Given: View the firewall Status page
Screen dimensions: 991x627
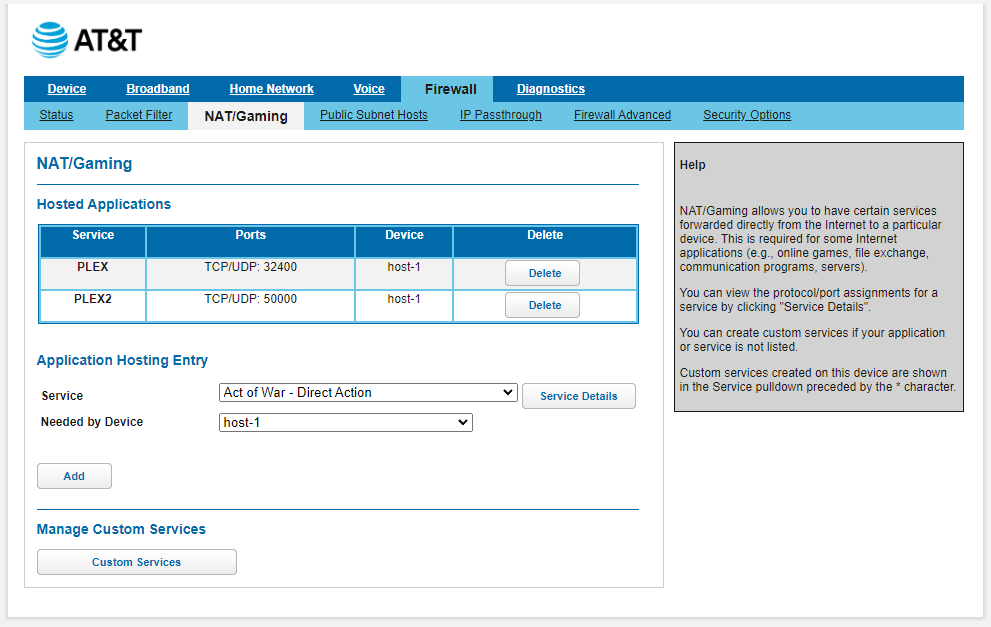Looking at the screenshot, I should (56, 115).
